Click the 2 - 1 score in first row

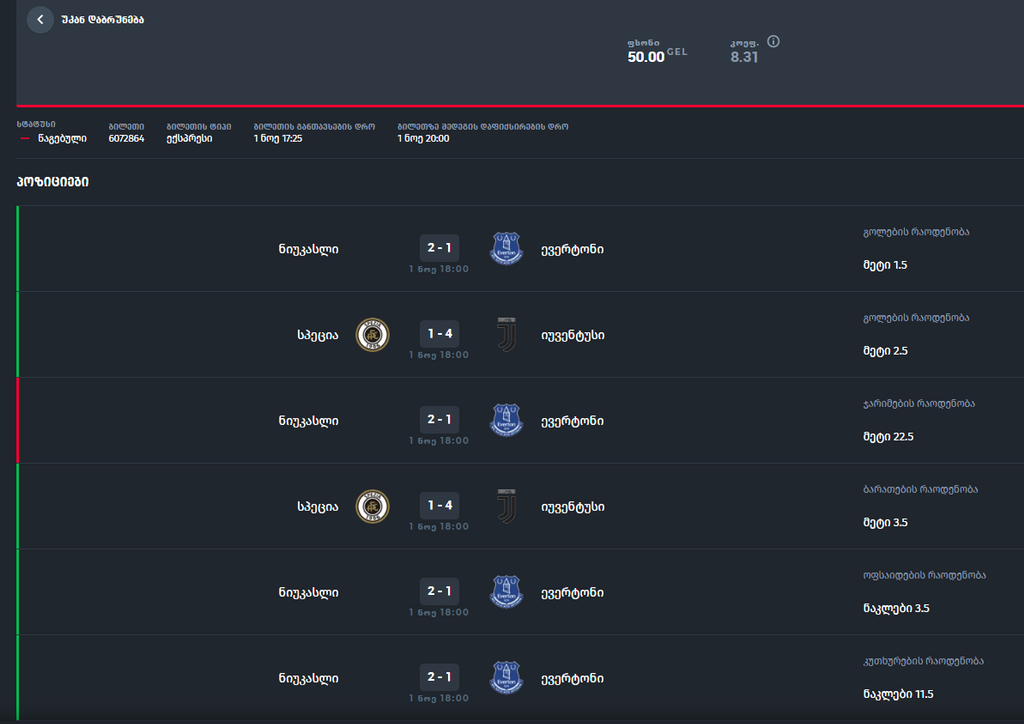click(439, 248)
